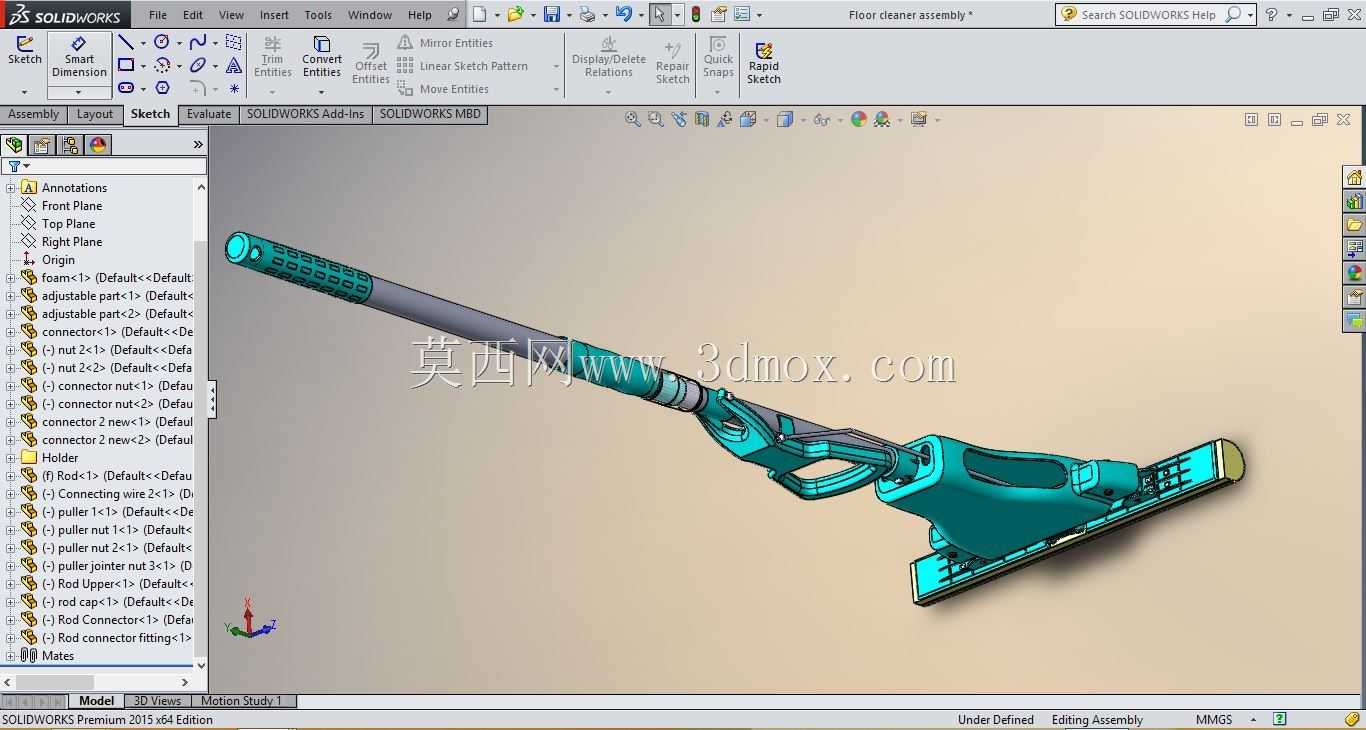Pick the Ellipse sketch tool
The image size is (1366, 730).
pos(198,65)
